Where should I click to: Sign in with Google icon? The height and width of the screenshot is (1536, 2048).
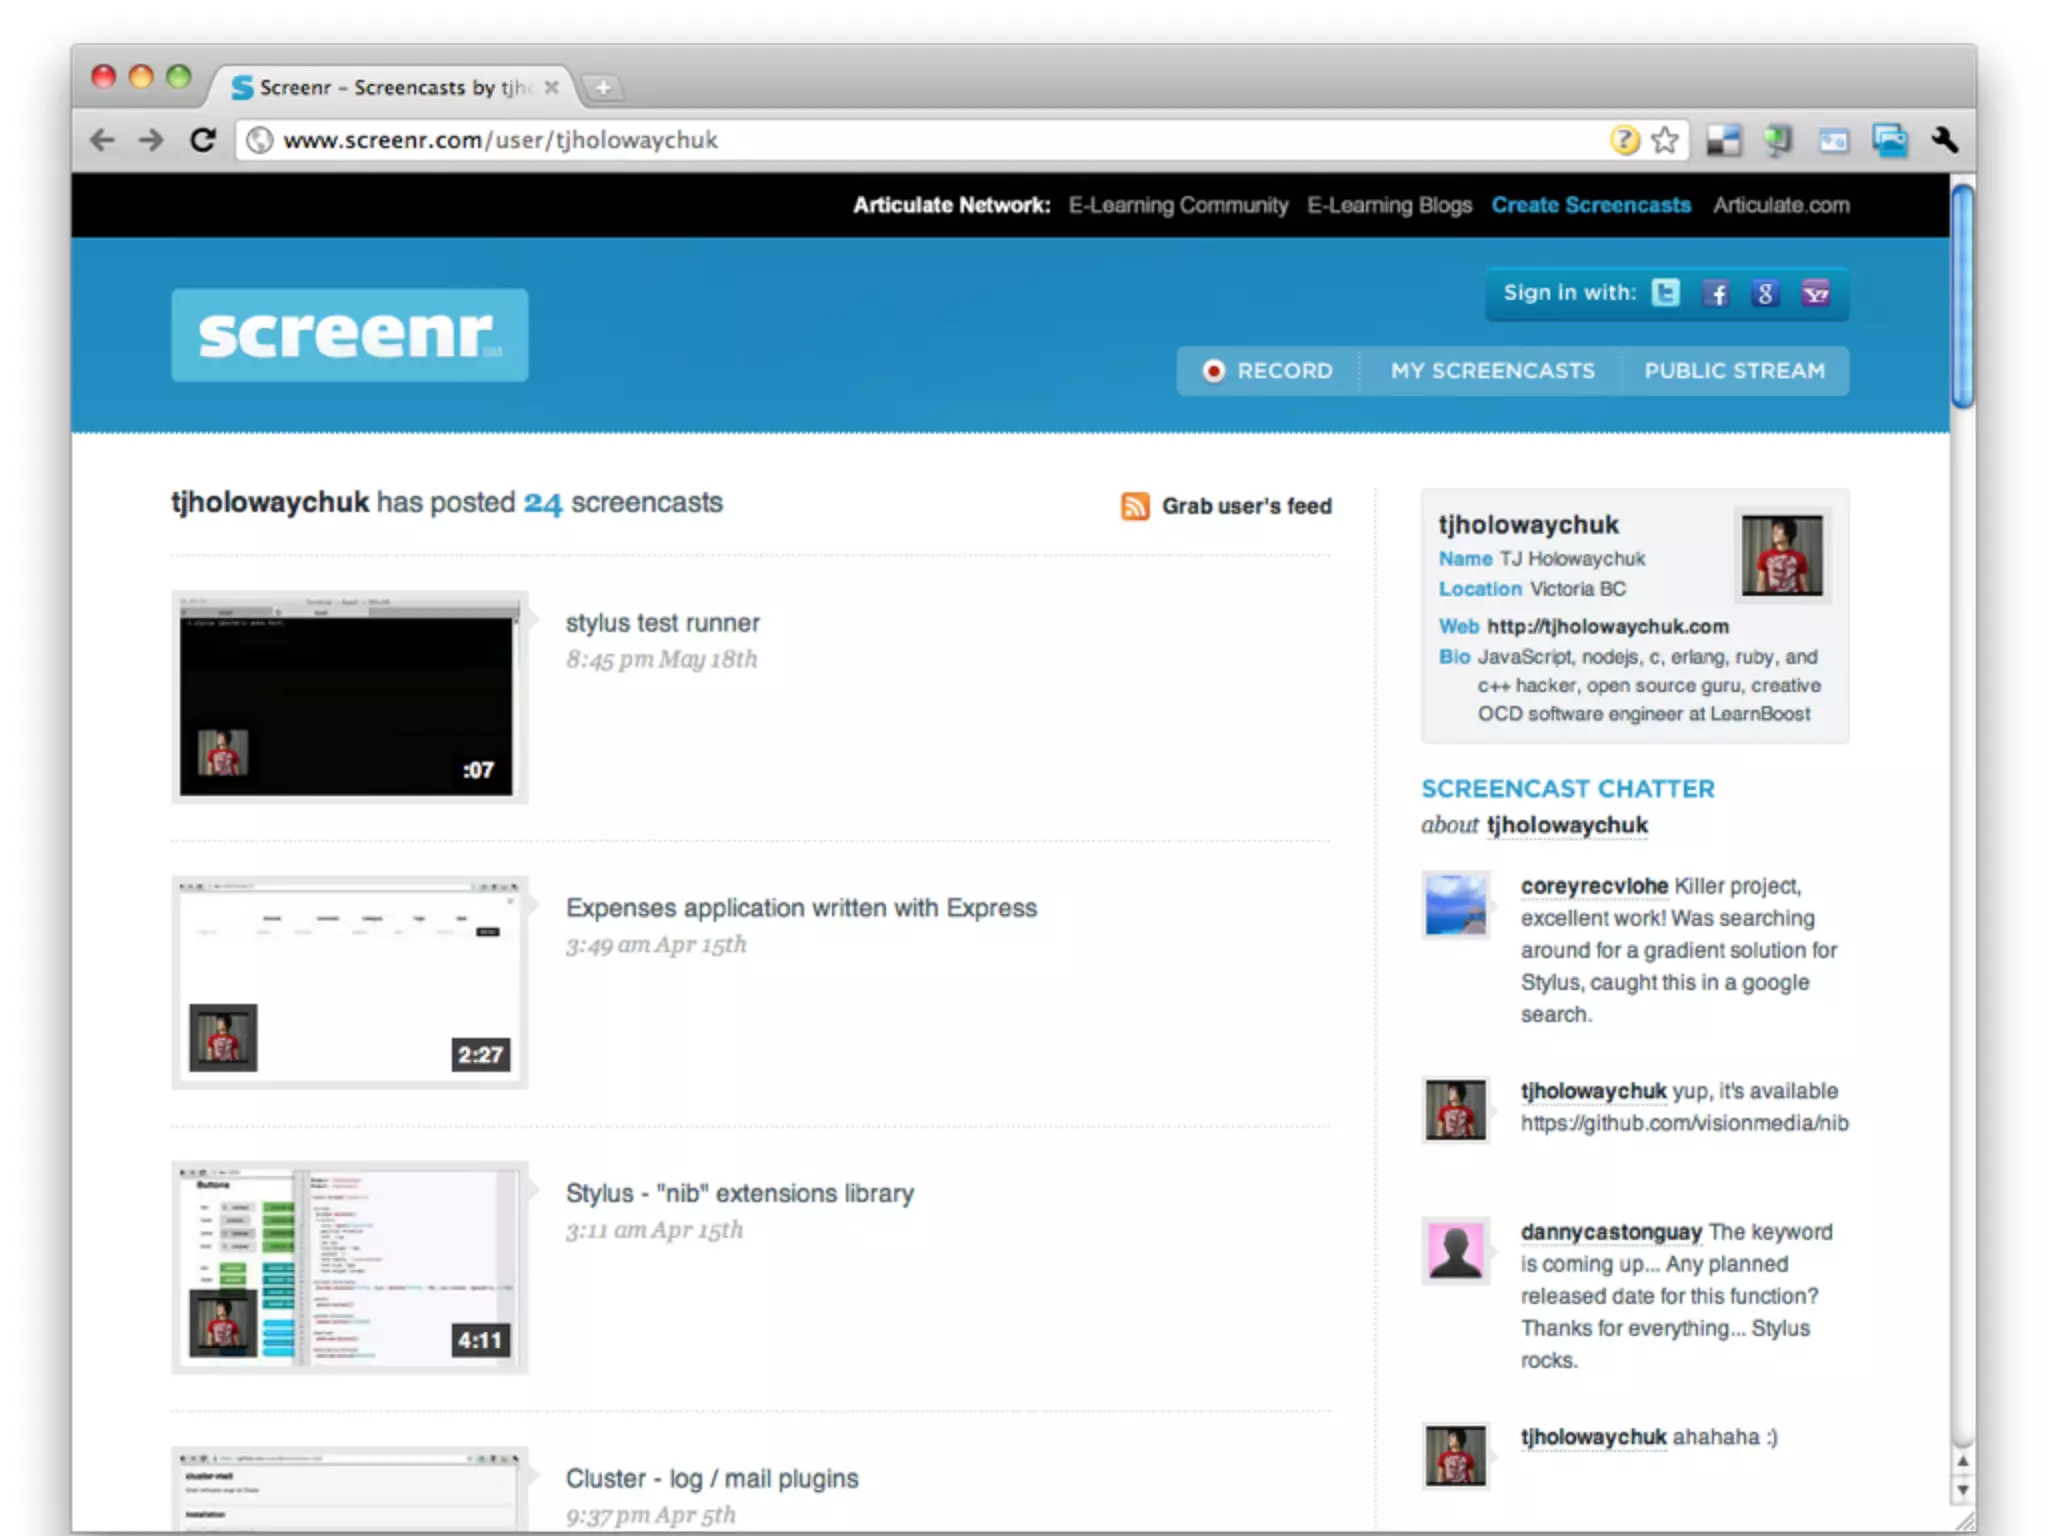(x=1766, y=293)
